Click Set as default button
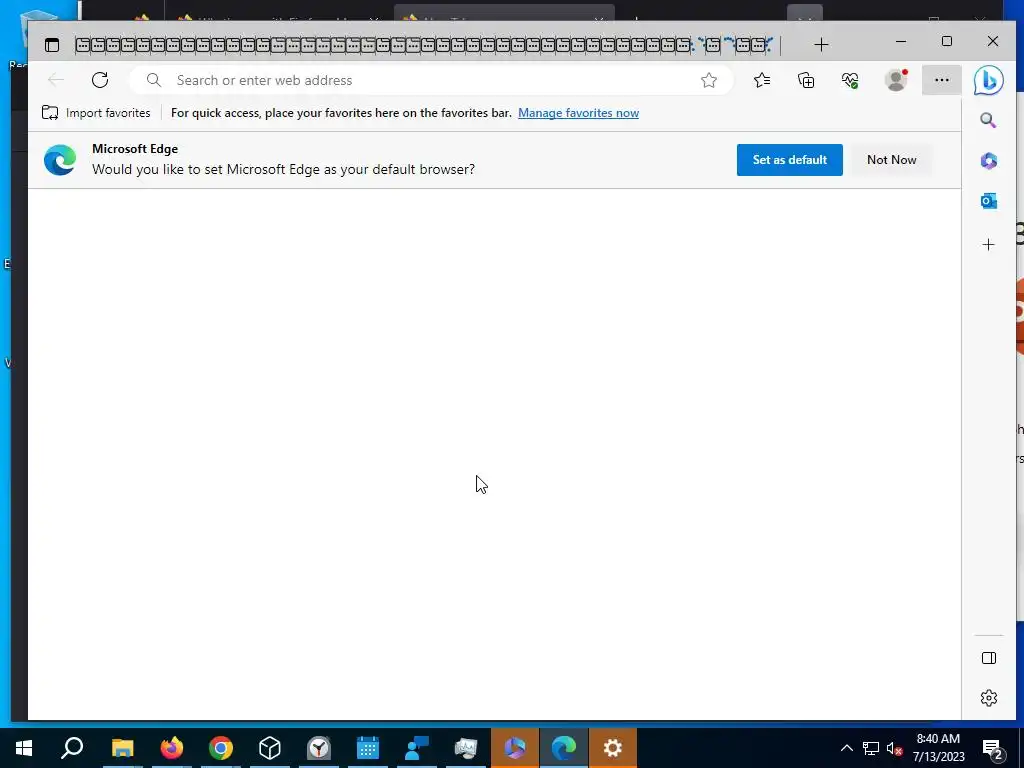Viewport: 1024px width, 768px height. tap(790, 160)
